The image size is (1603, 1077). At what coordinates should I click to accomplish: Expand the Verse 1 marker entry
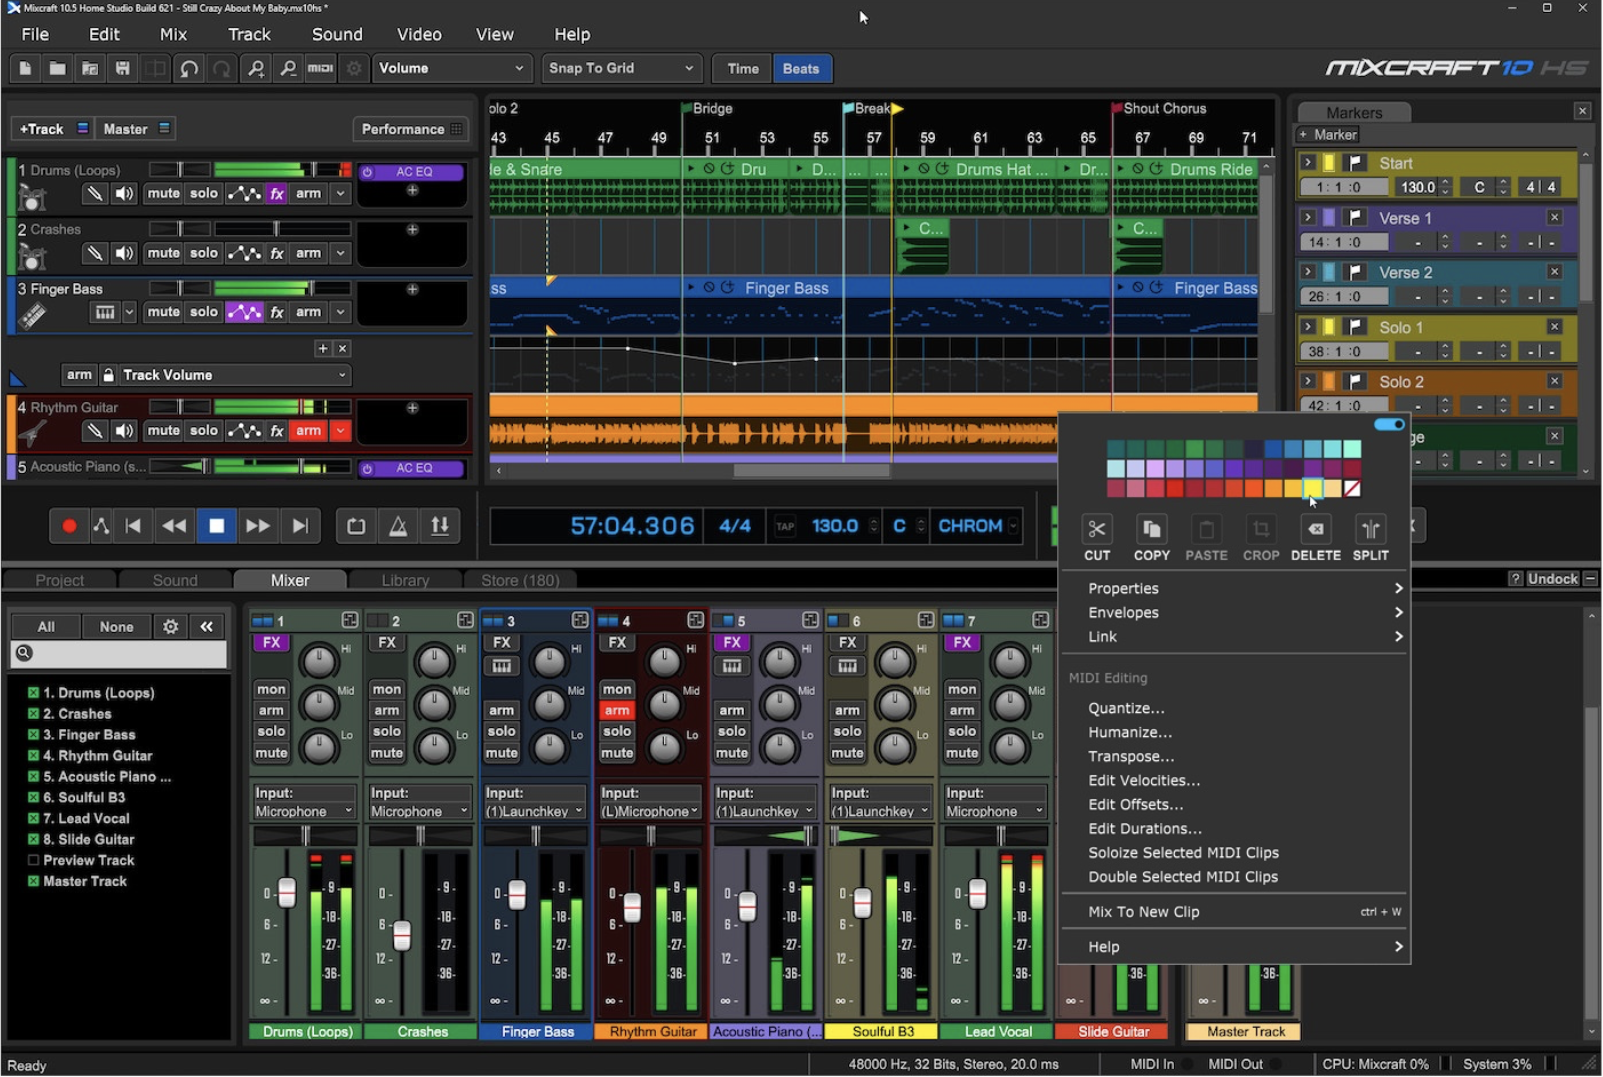[1307, 217]
